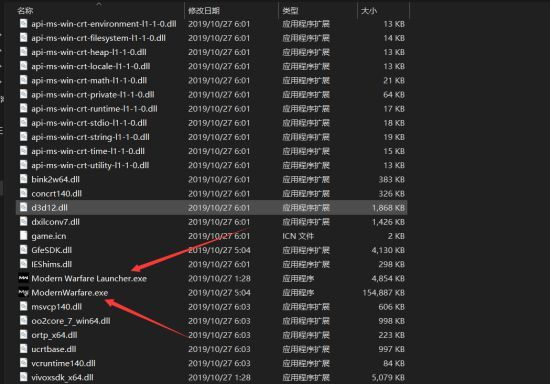Click the ortp_x64.dll file icon
Viewport: 550px width, 384px height.
[x=24, y=335]
